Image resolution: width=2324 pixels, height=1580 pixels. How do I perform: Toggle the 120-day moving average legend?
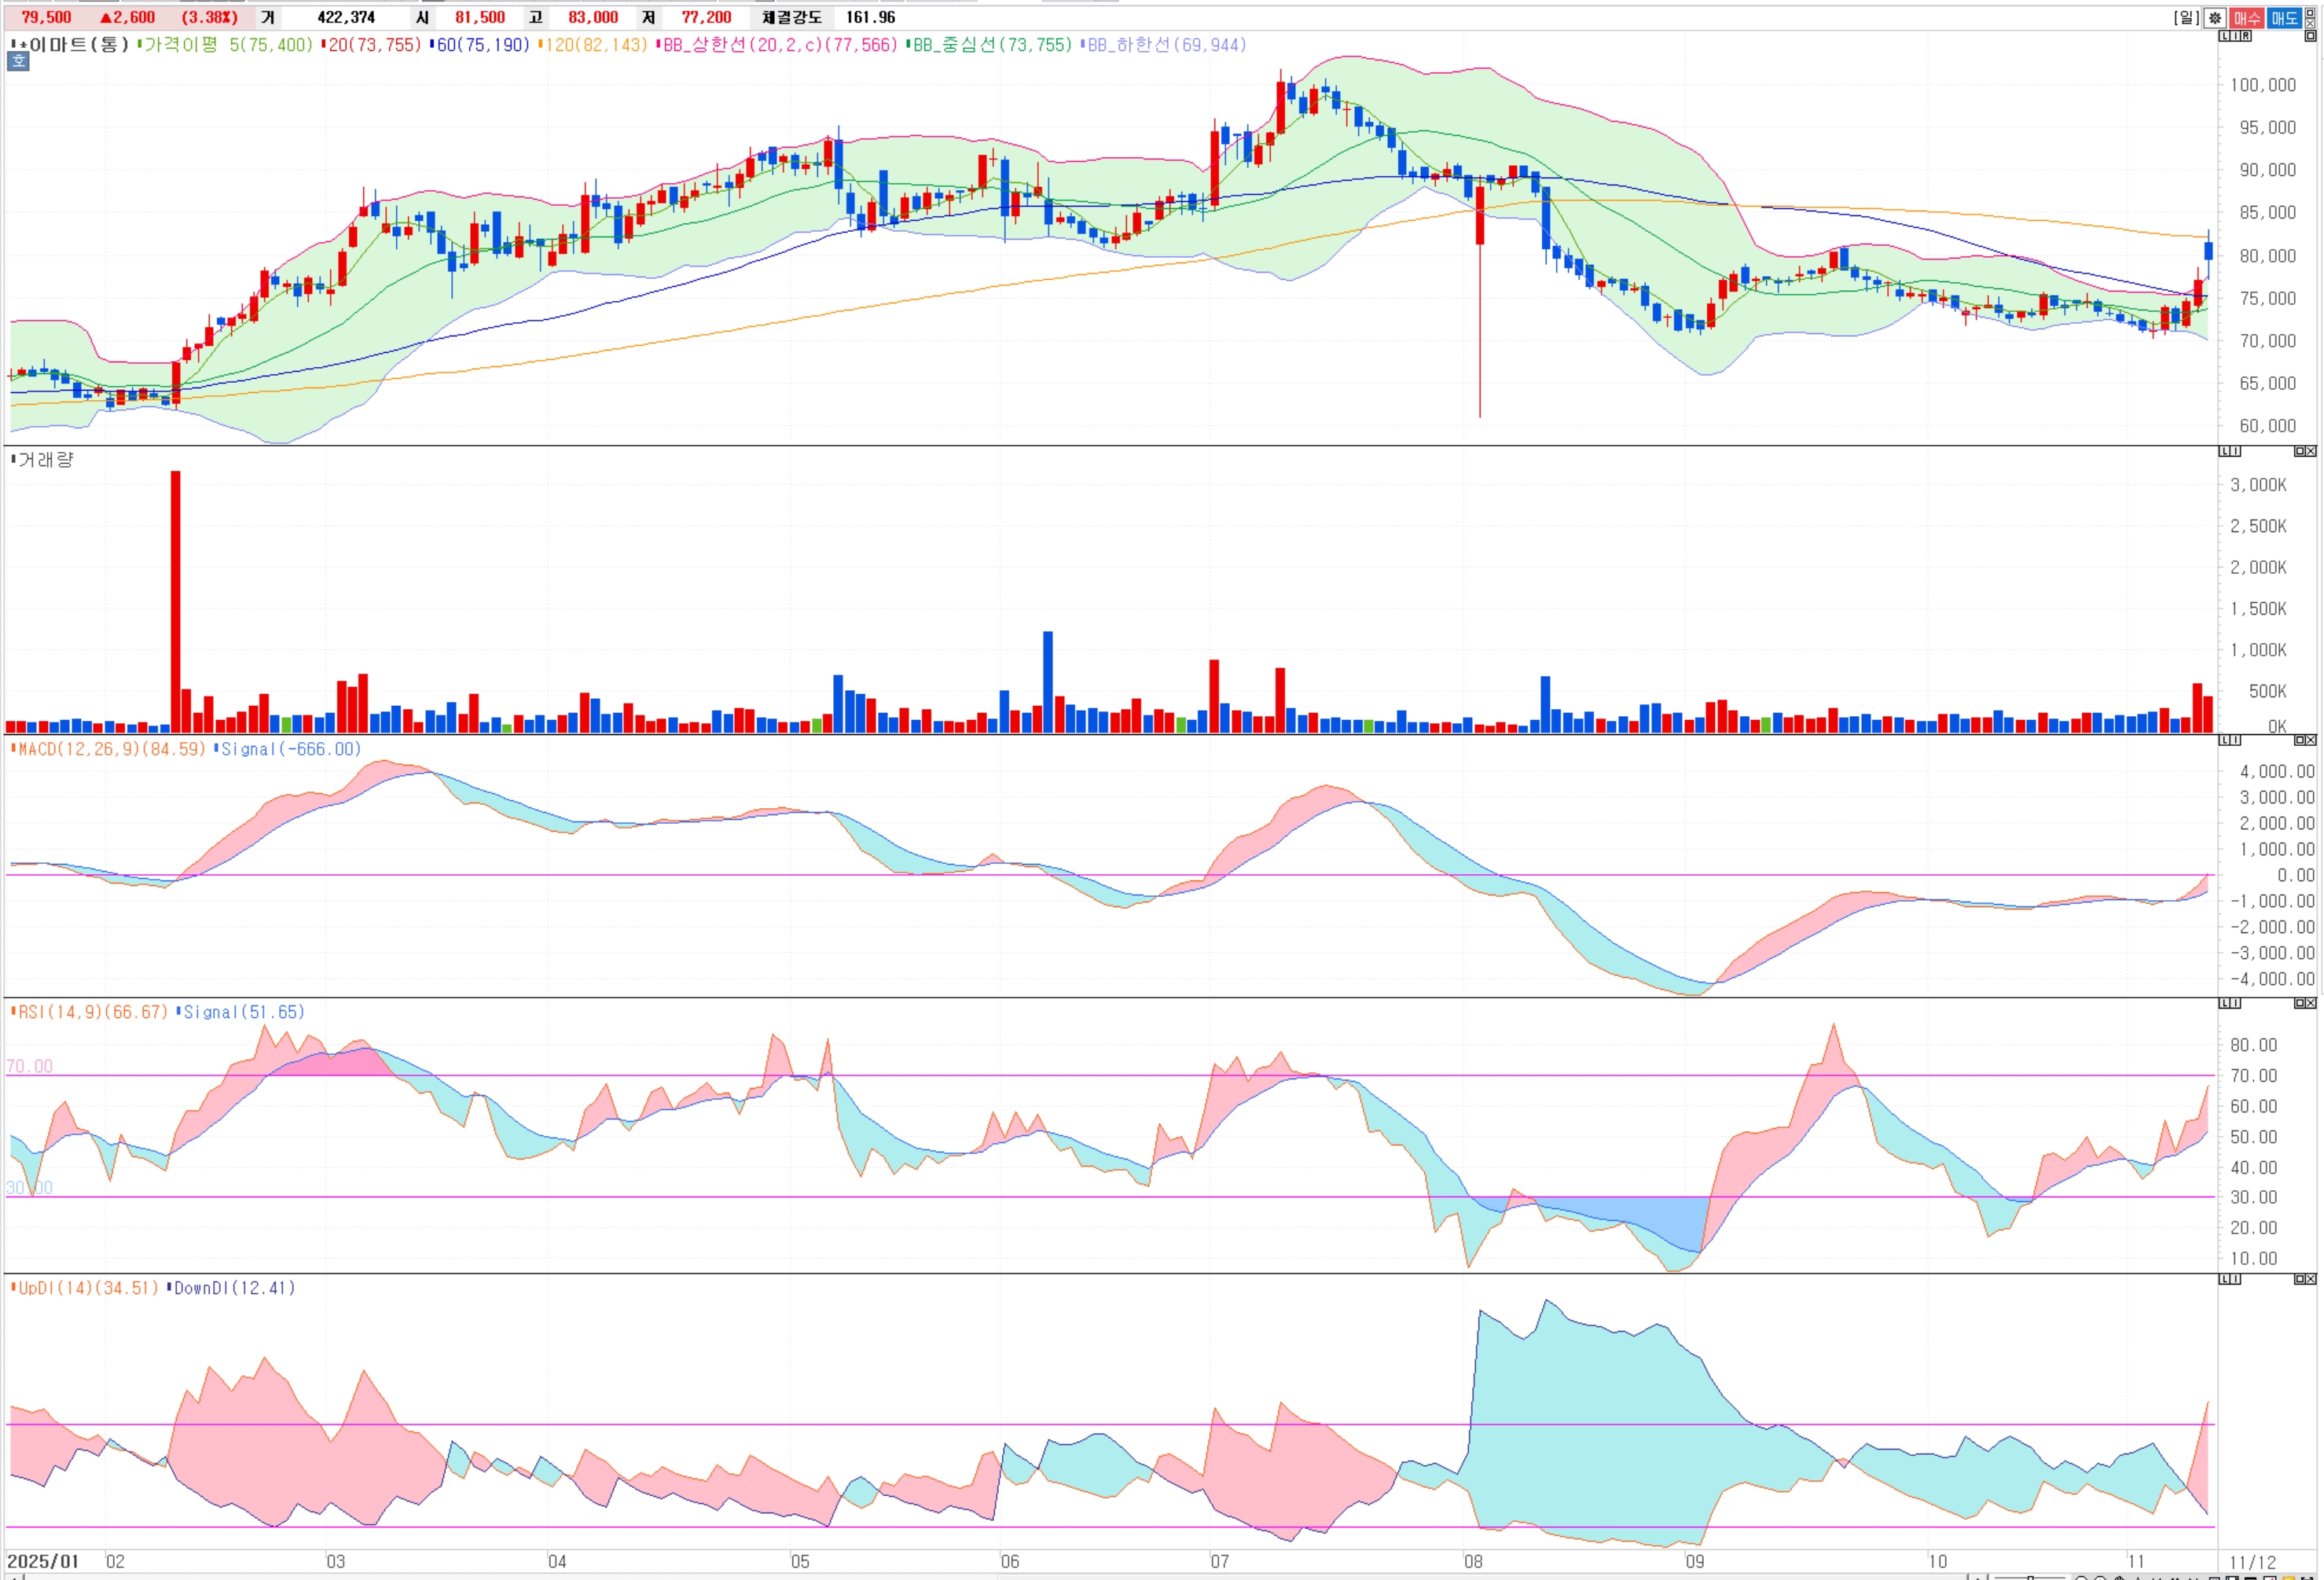[594, 45]
